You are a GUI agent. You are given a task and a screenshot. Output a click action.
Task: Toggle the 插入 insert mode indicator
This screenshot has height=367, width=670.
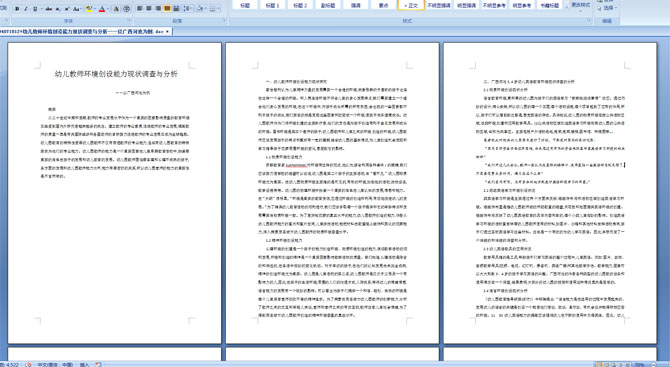click(x=84, y=364)
